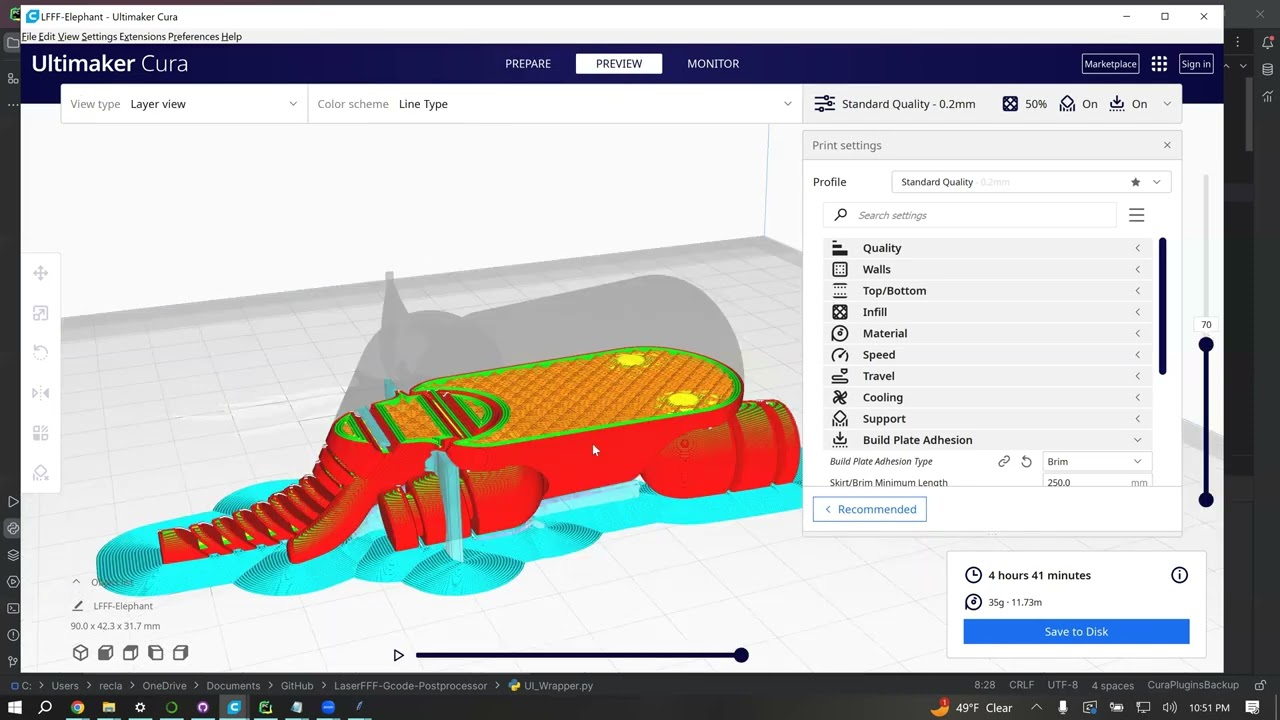
Task: Click the infill 50% icon in the settings summary
Action: (1010, 104)
